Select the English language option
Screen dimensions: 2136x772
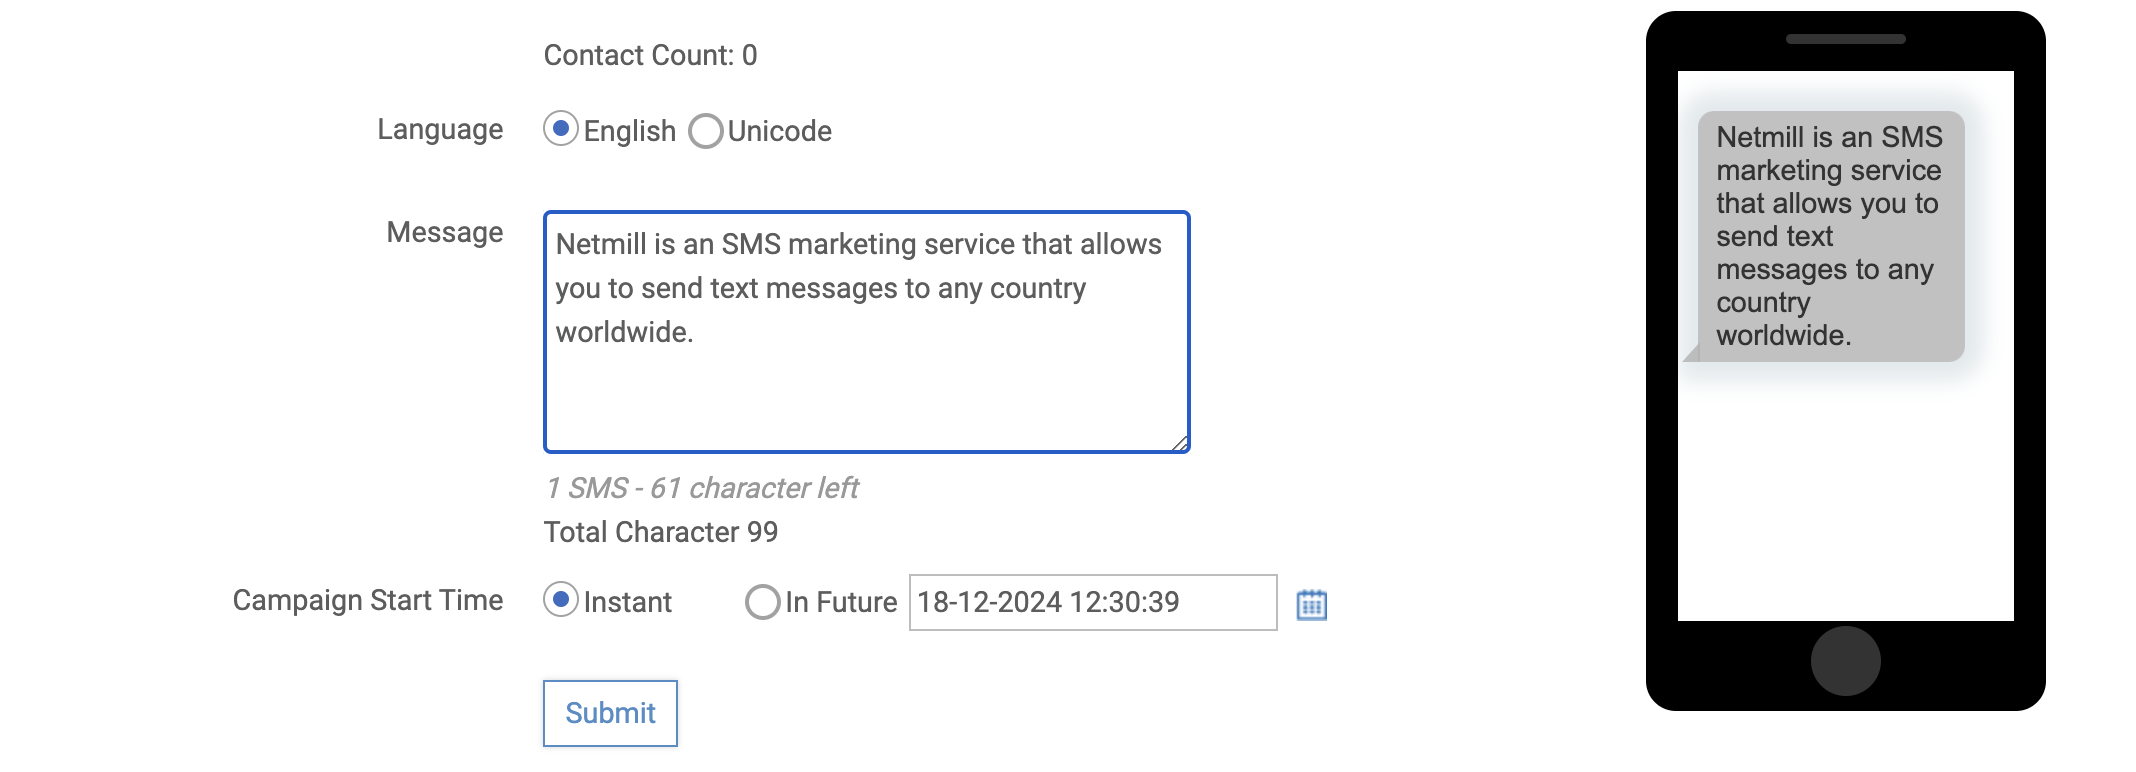(560, 129)
